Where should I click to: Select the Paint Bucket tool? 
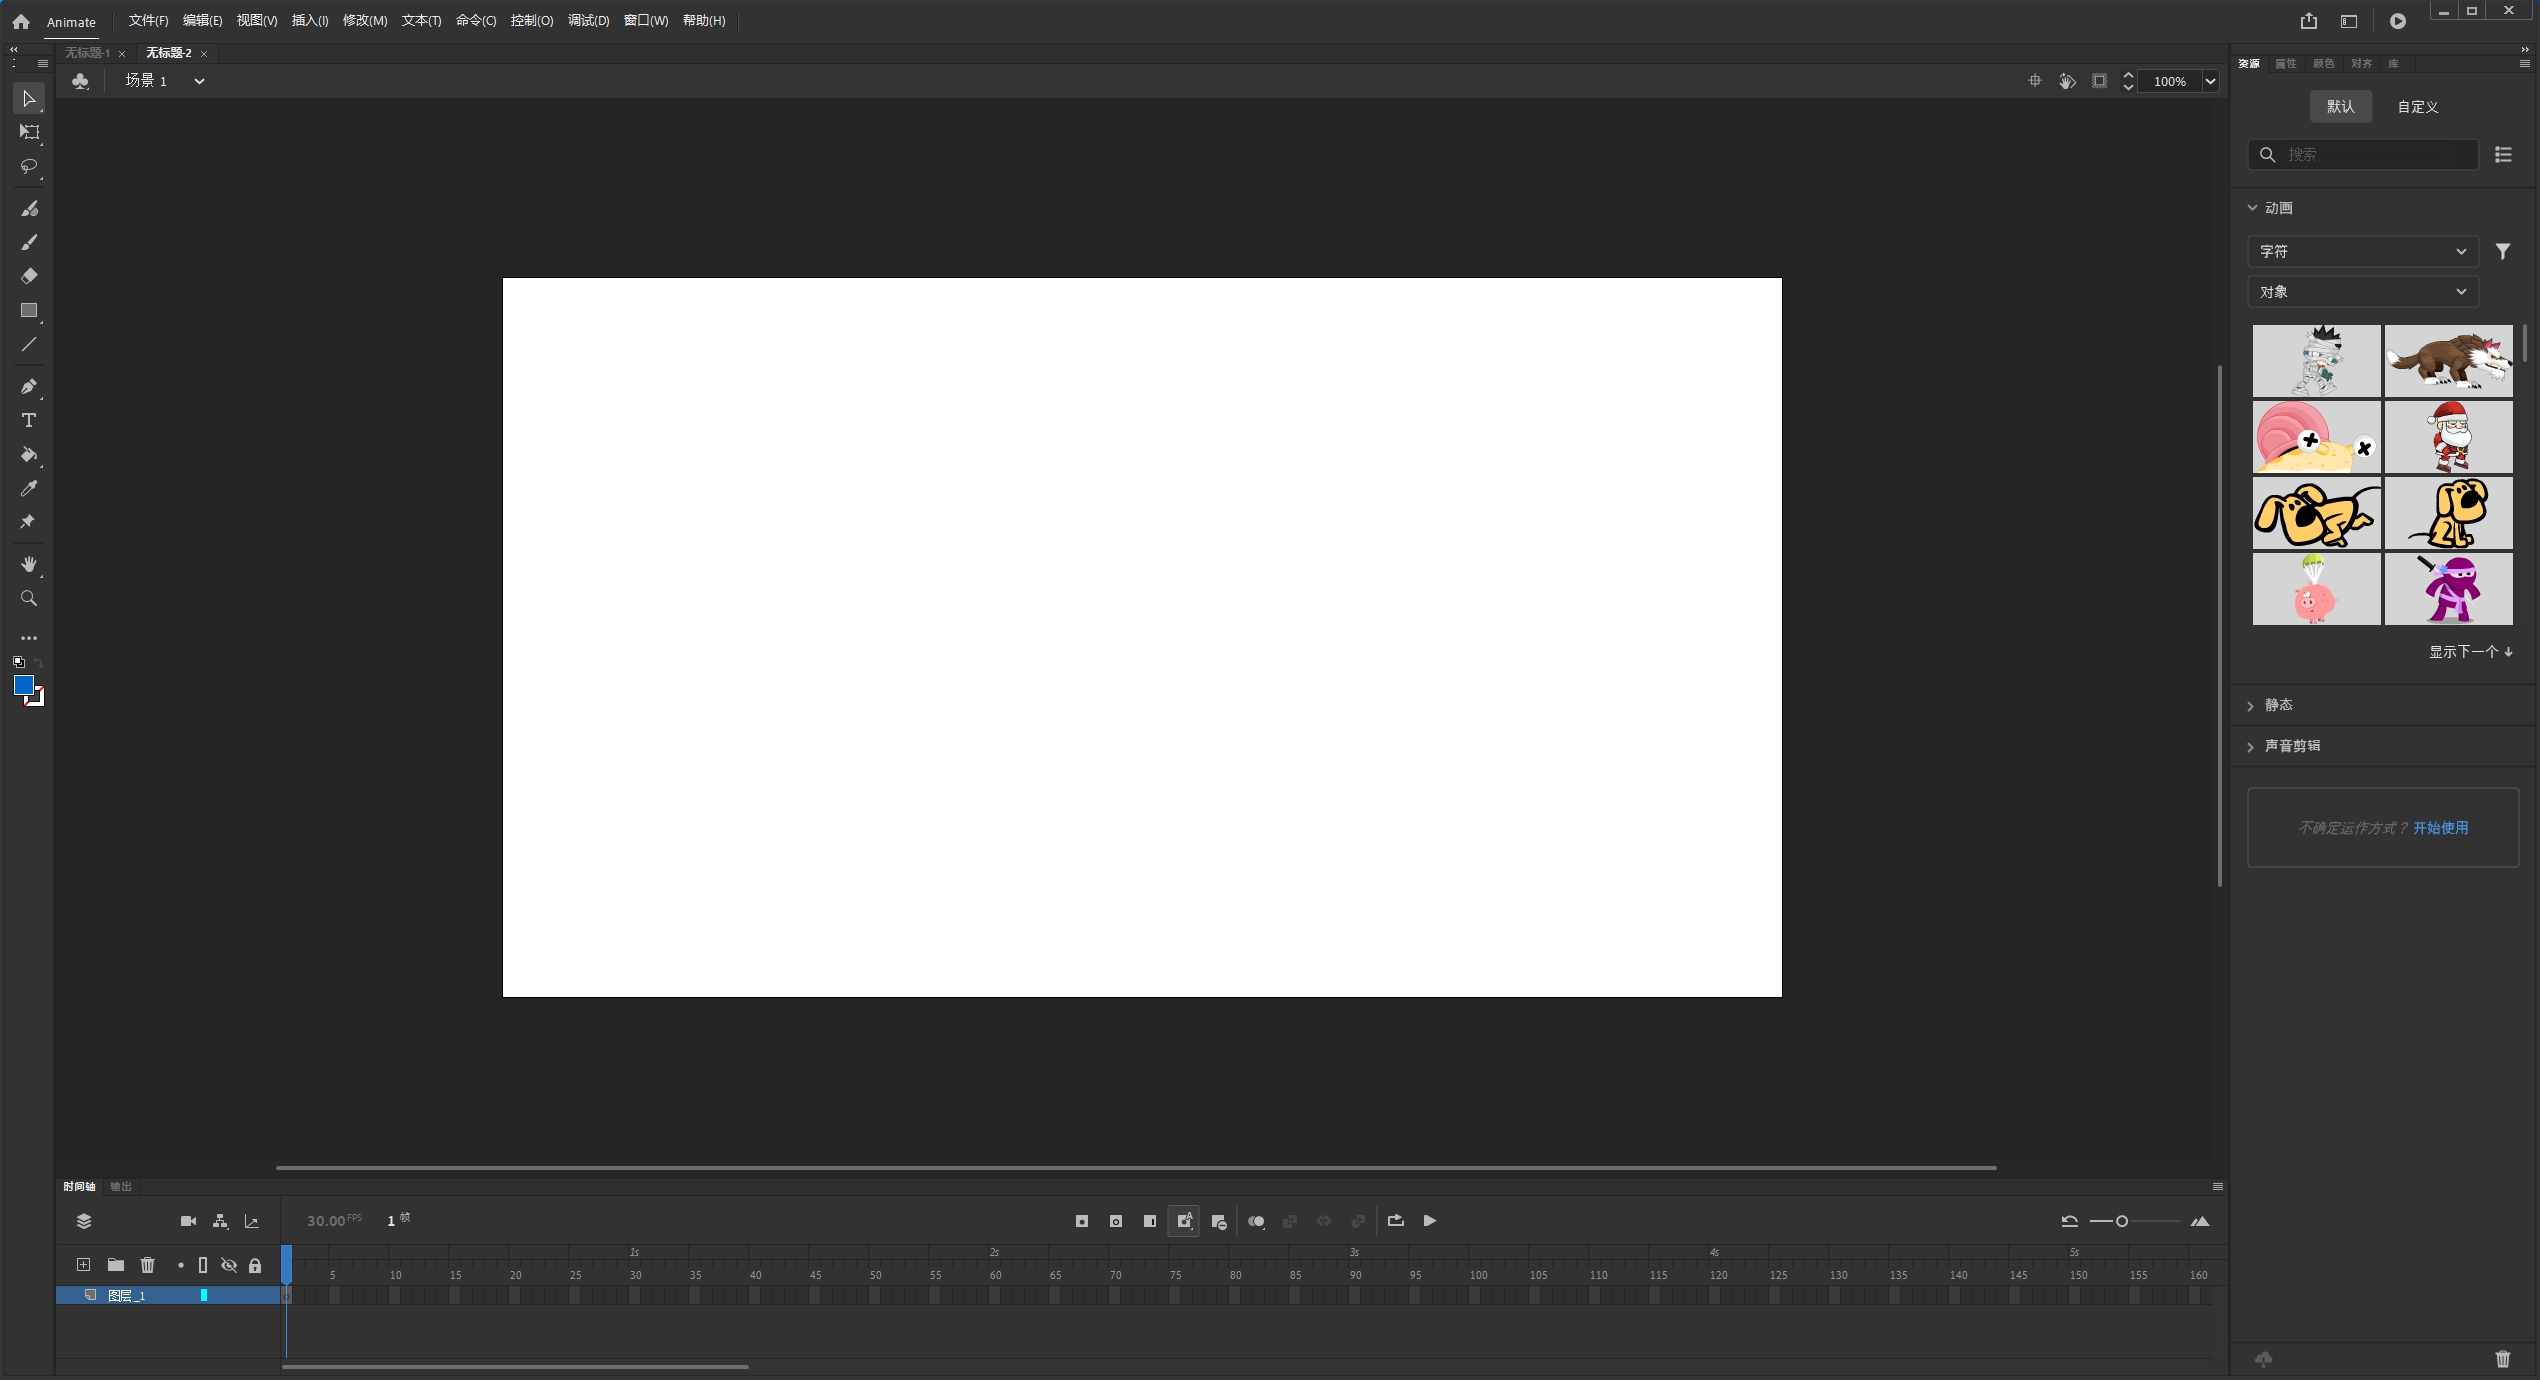pos(29,455)
